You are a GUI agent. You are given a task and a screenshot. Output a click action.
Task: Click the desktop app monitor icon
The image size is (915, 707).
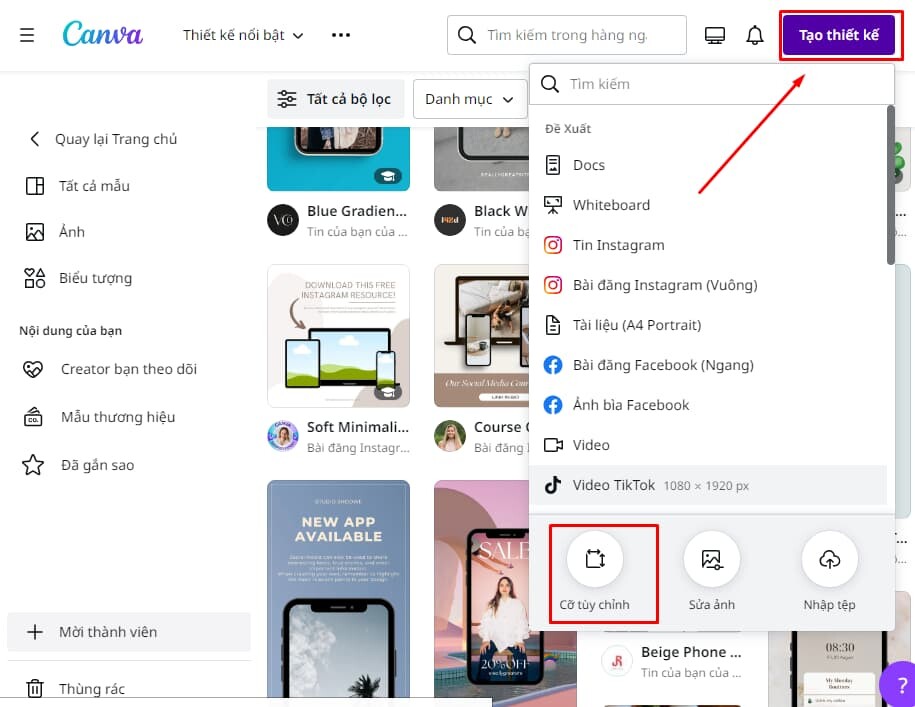click(714, 36)
